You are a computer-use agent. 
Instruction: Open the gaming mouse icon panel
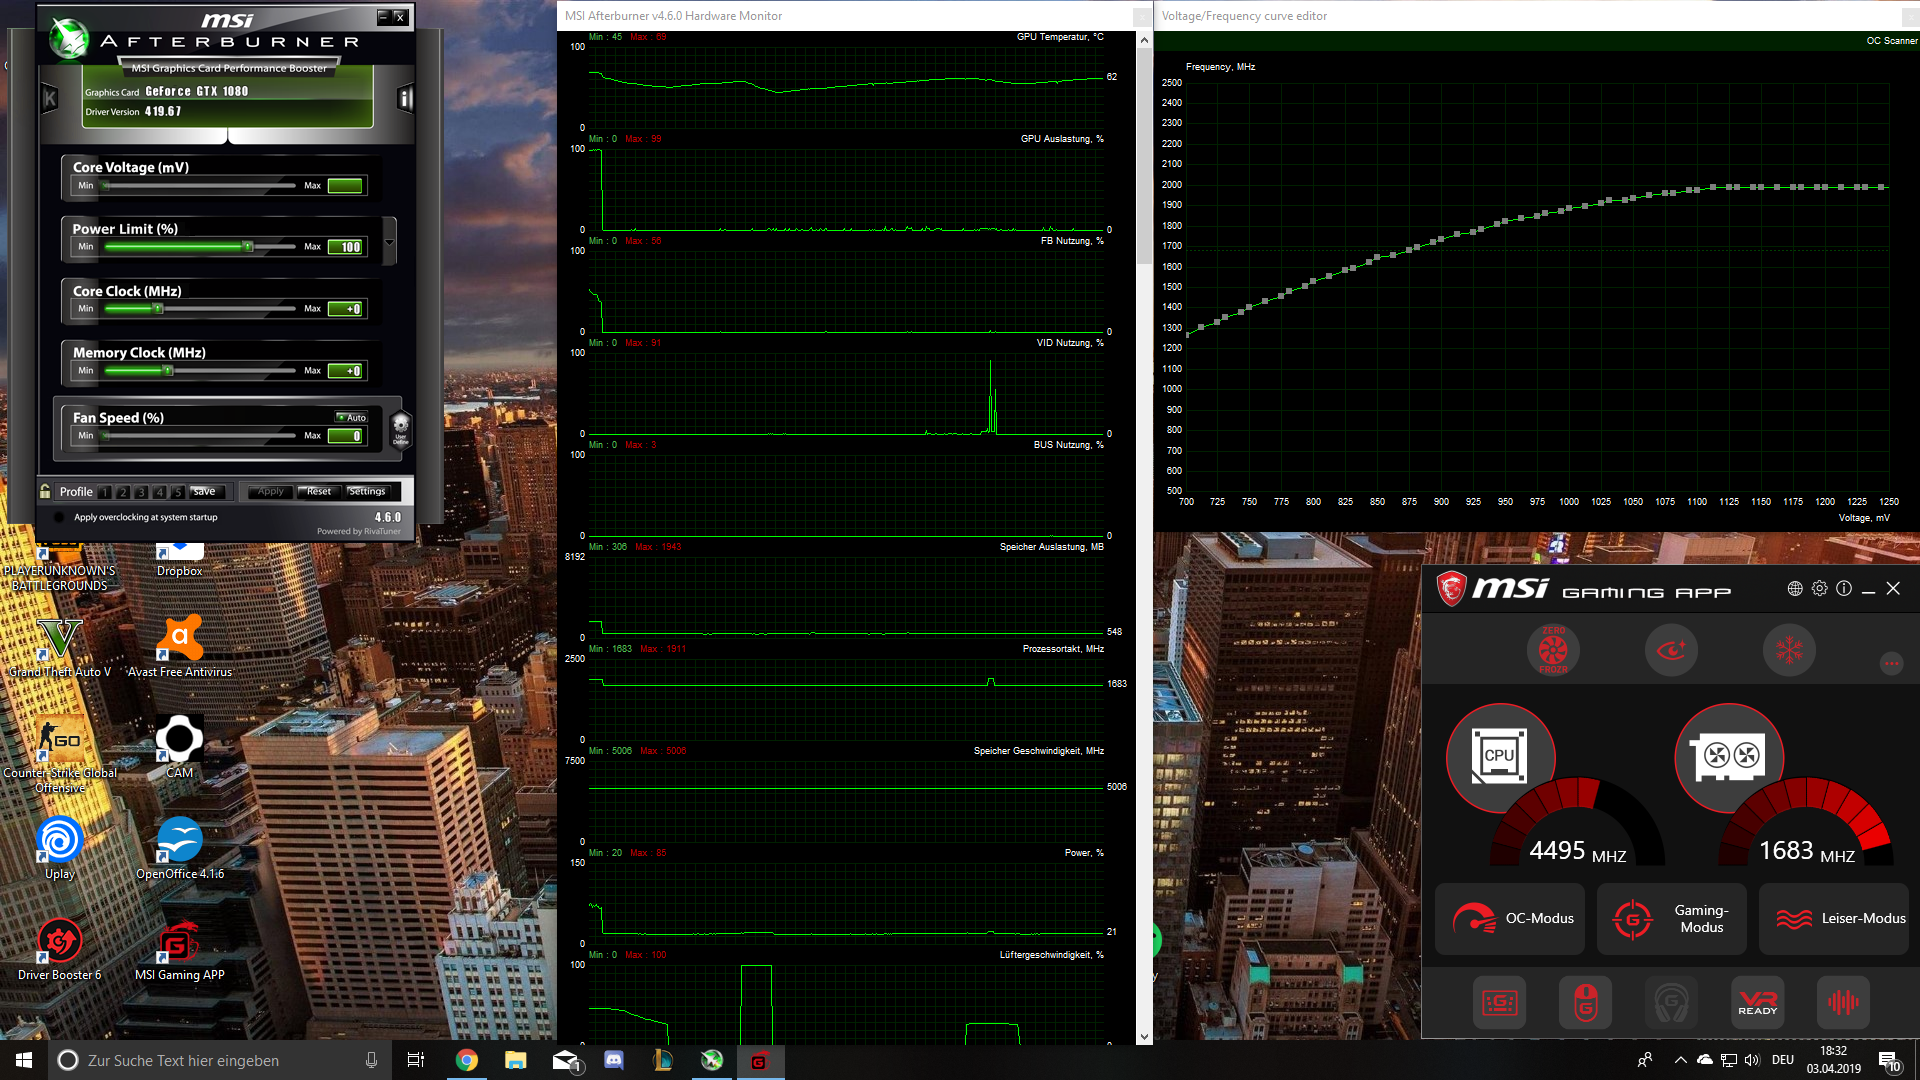point(1585,1002)
